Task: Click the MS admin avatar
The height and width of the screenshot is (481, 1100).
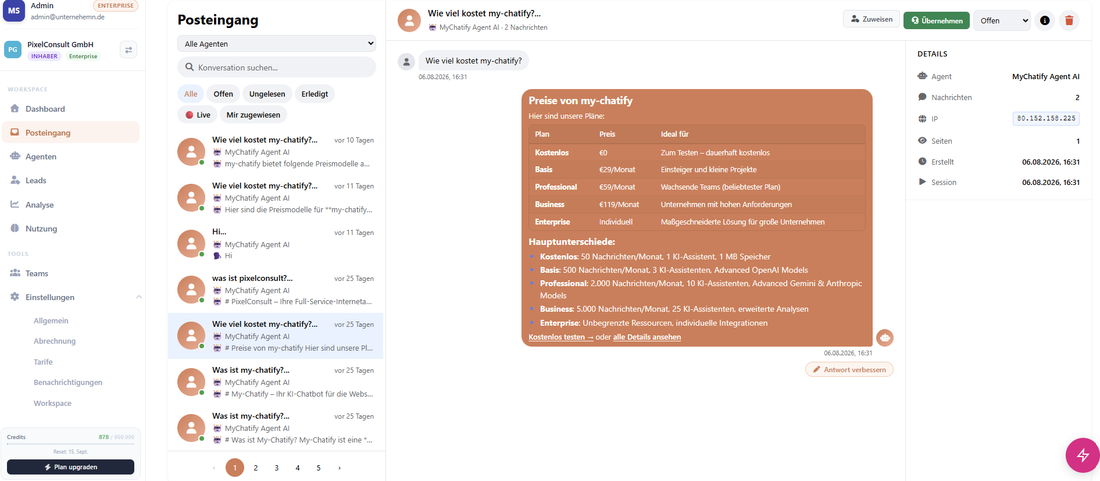Action: [x=13, y=10]
